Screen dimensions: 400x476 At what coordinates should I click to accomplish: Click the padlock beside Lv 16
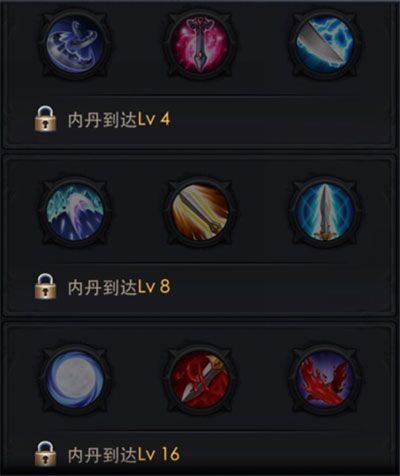tap(46, 454)
